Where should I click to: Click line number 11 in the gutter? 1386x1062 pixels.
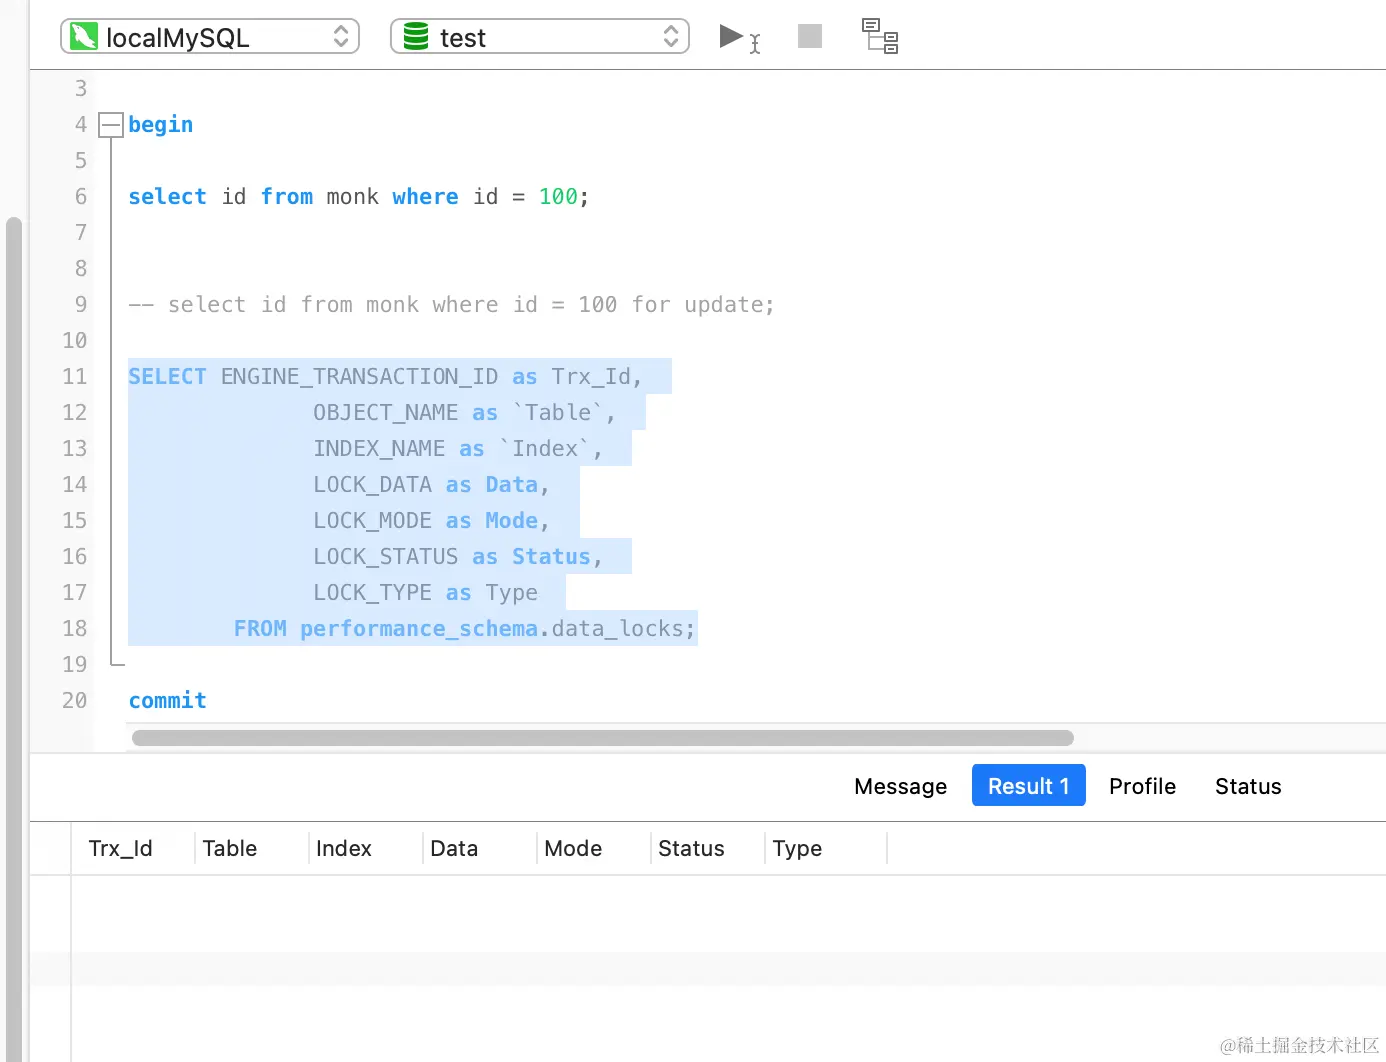pos(75,377)
